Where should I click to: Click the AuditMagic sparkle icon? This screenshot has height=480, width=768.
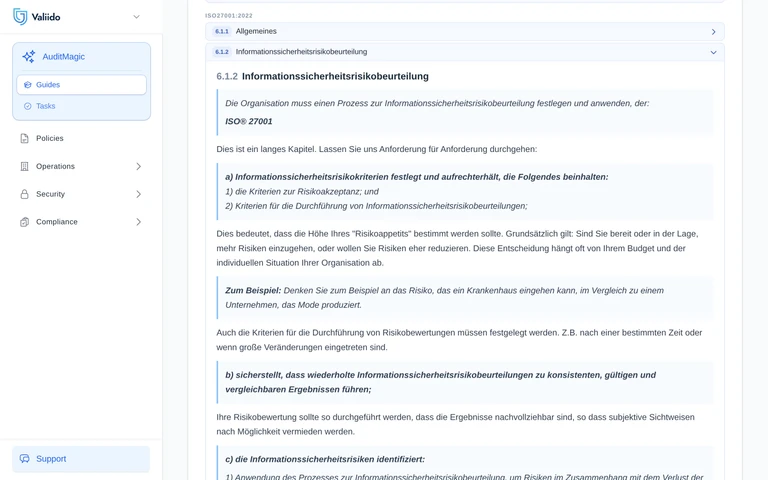pyautogui.click(x=28, y=56)
